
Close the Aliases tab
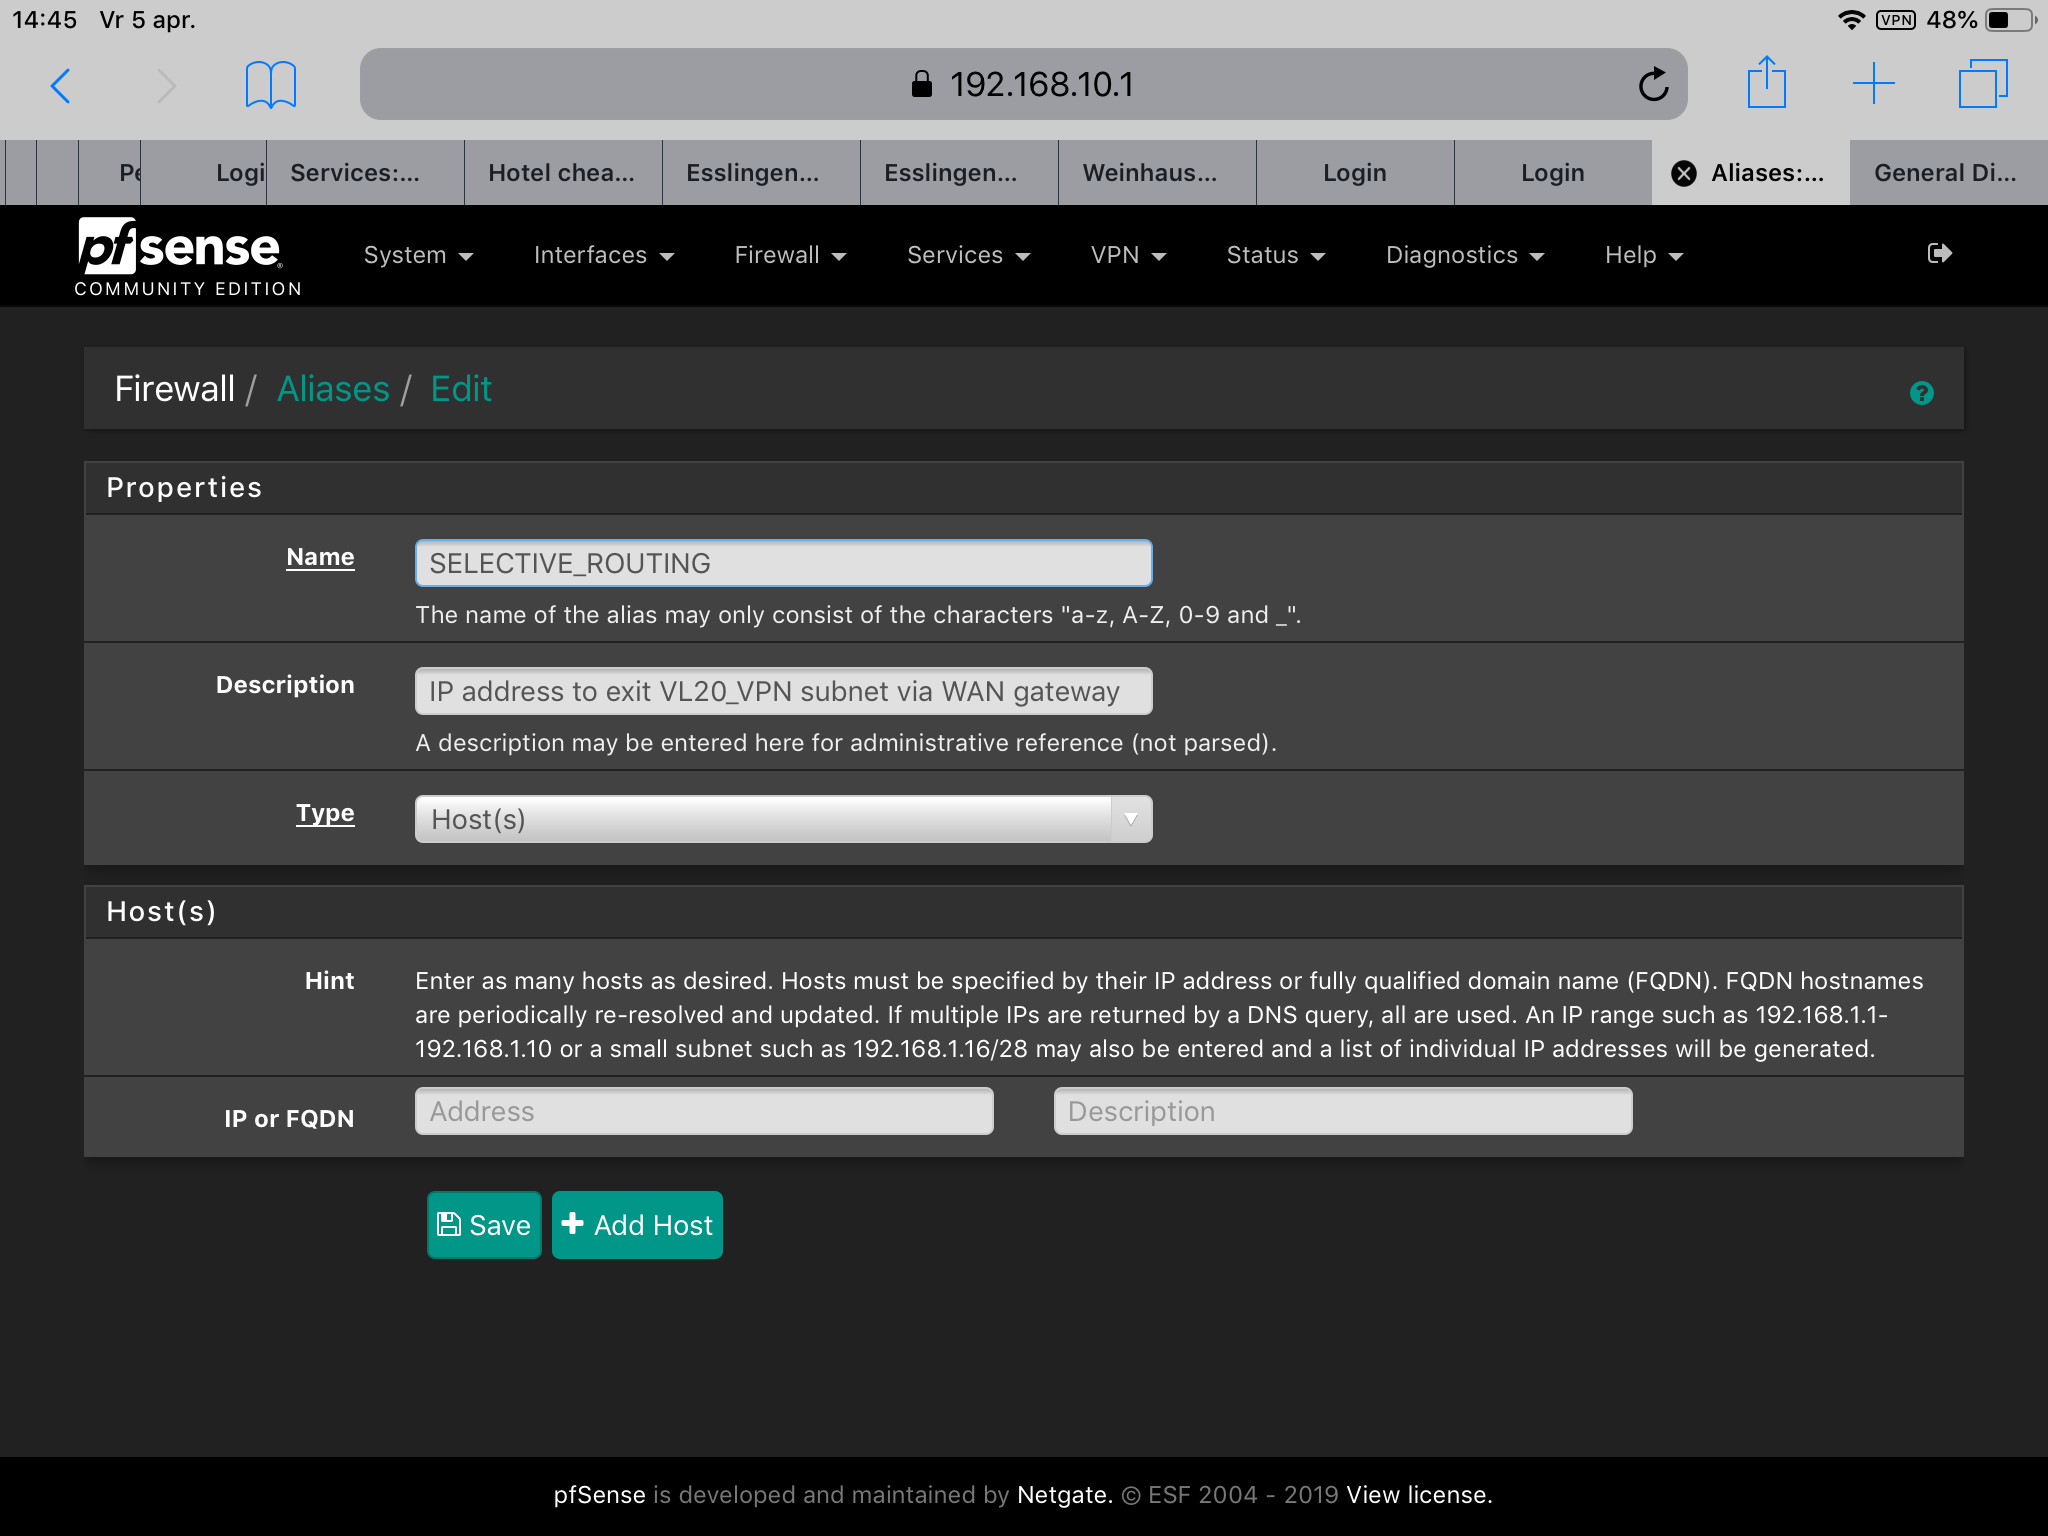tap(1684, 174)
